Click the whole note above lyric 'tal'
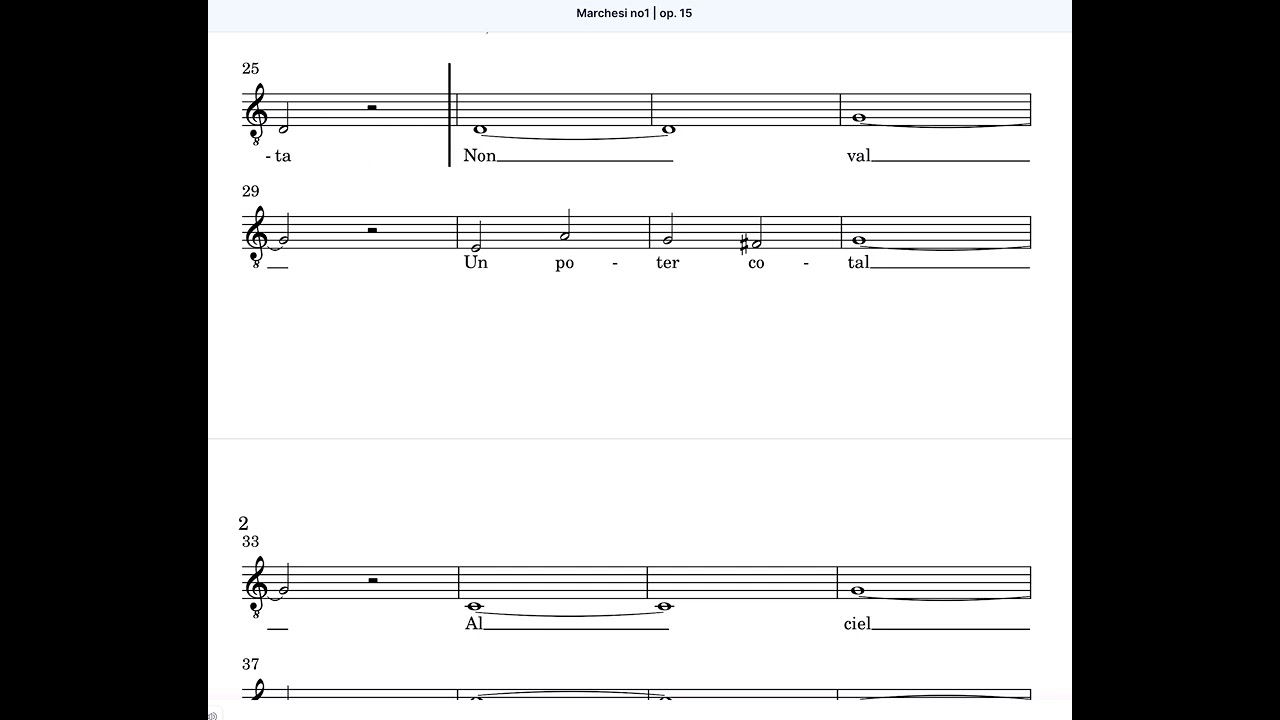This screenshot has width=1280, height=720. (858, 240)
